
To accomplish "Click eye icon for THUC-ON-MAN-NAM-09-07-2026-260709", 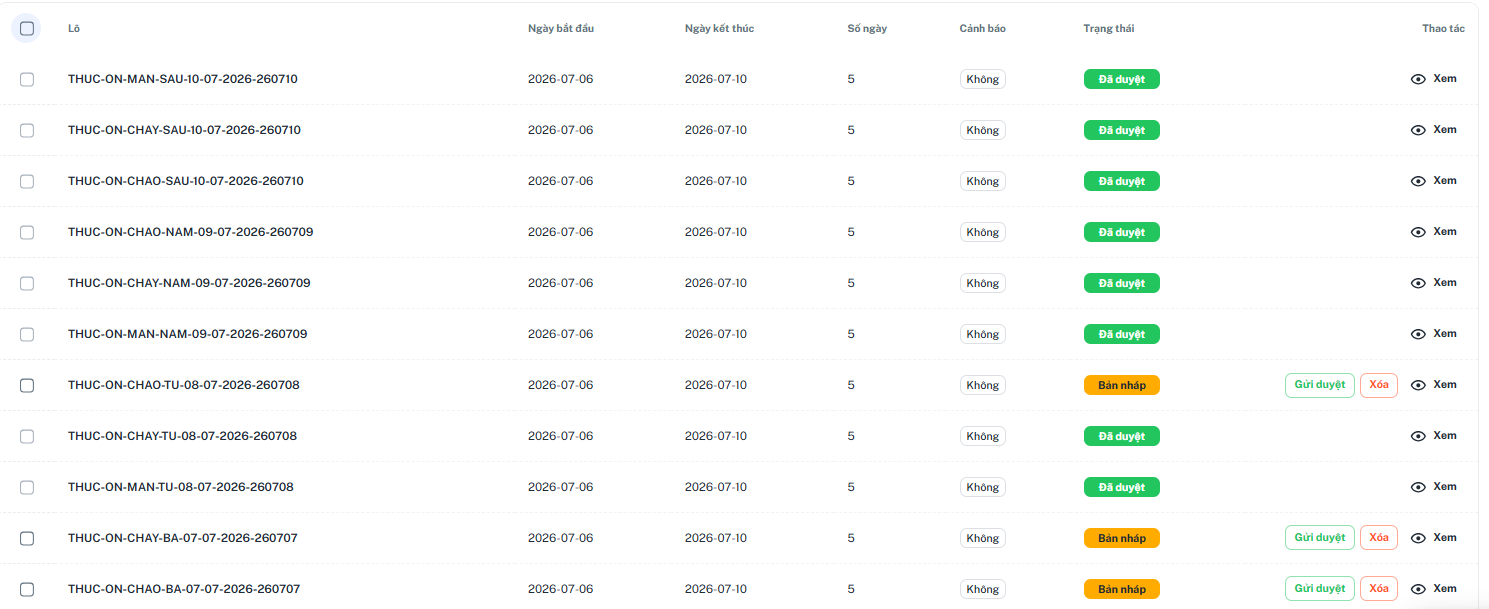I will (1418, 334).
